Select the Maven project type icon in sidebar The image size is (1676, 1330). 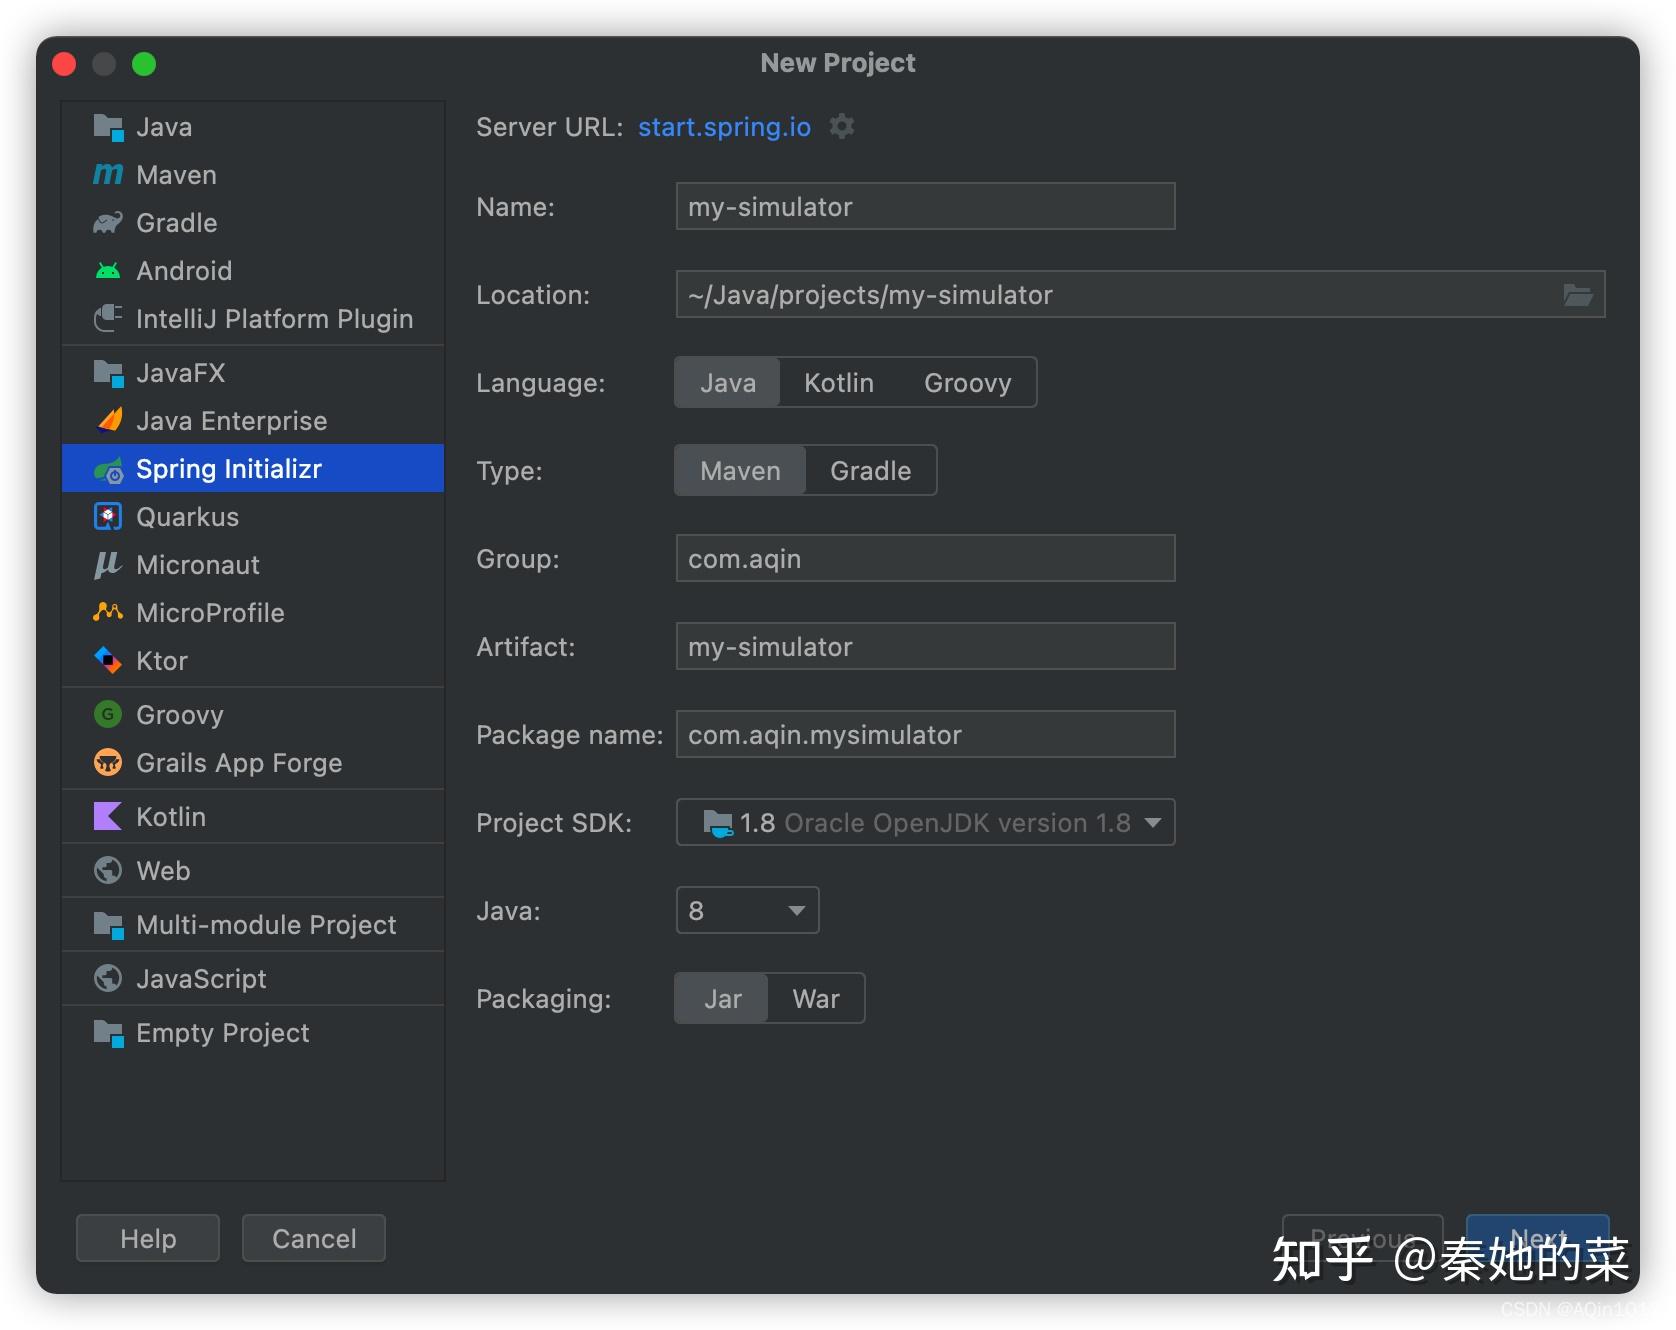[x=108, y=175]
